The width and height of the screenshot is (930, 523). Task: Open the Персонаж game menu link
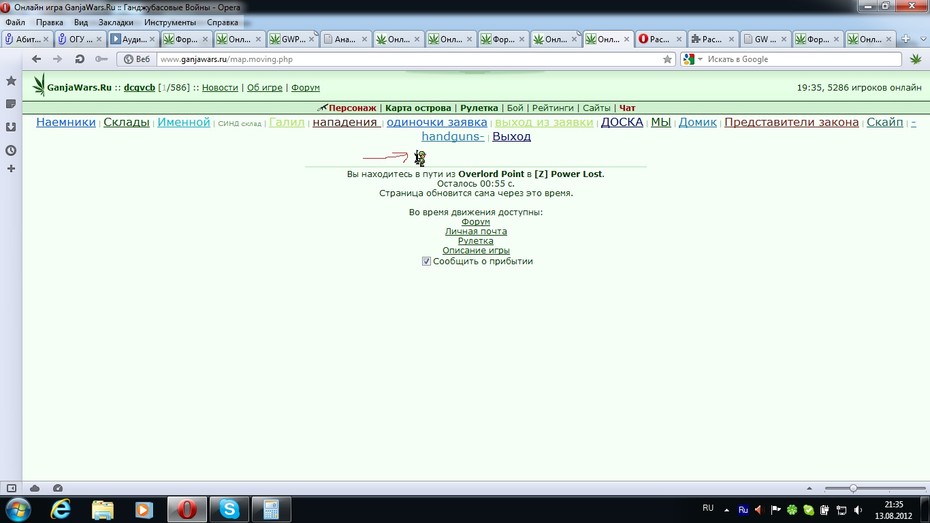pos(352,108)
